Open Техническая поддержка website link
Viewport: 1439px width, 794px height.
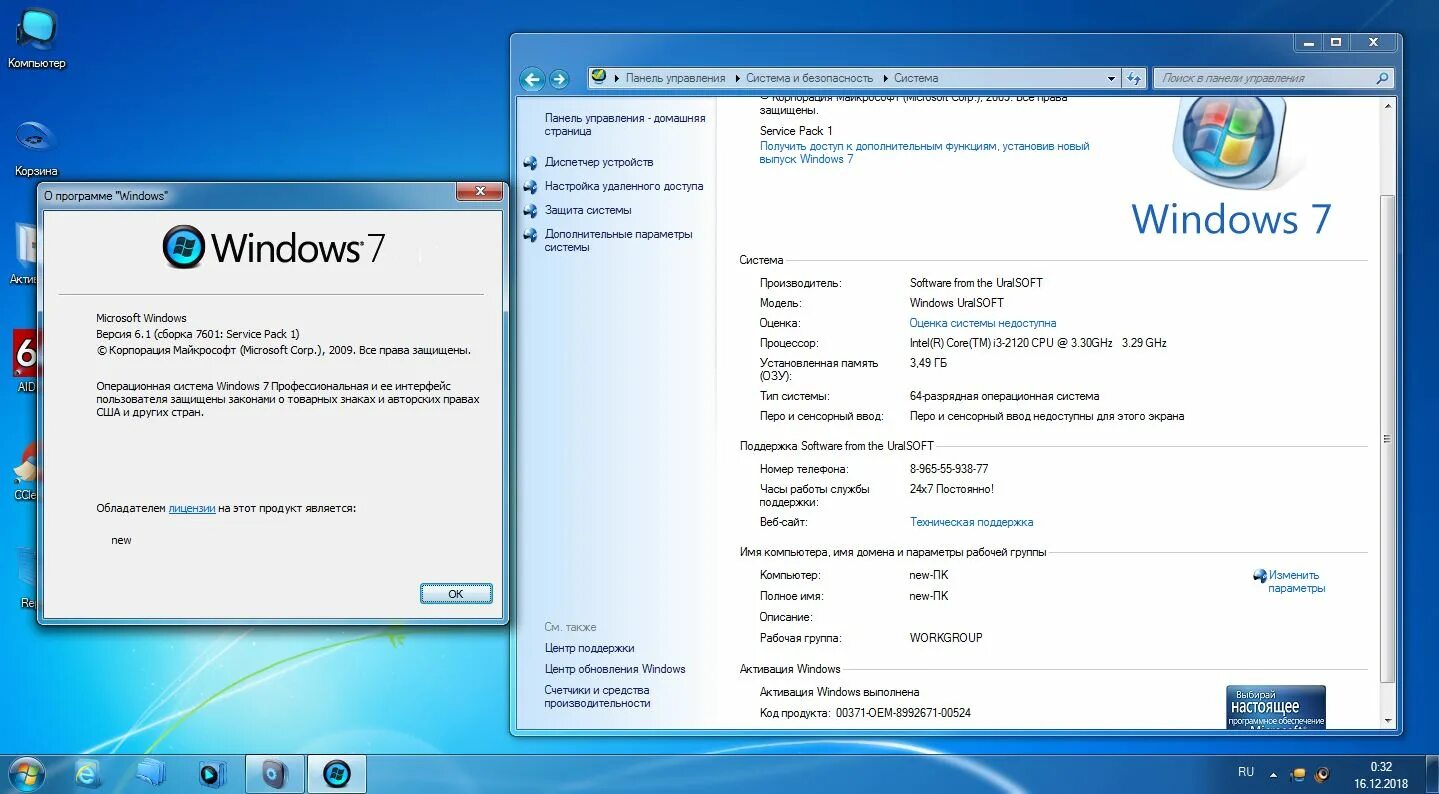pos(971,522)
